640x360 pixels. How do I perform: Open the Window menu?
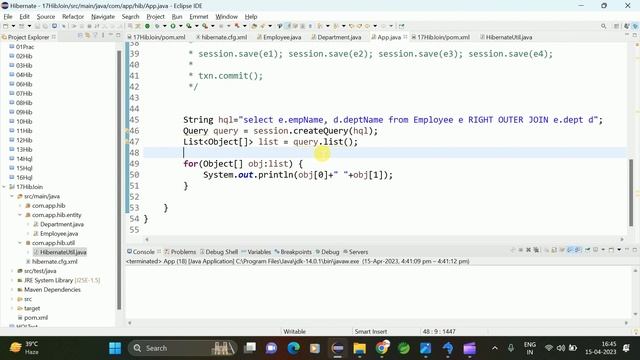pos(227,17)
